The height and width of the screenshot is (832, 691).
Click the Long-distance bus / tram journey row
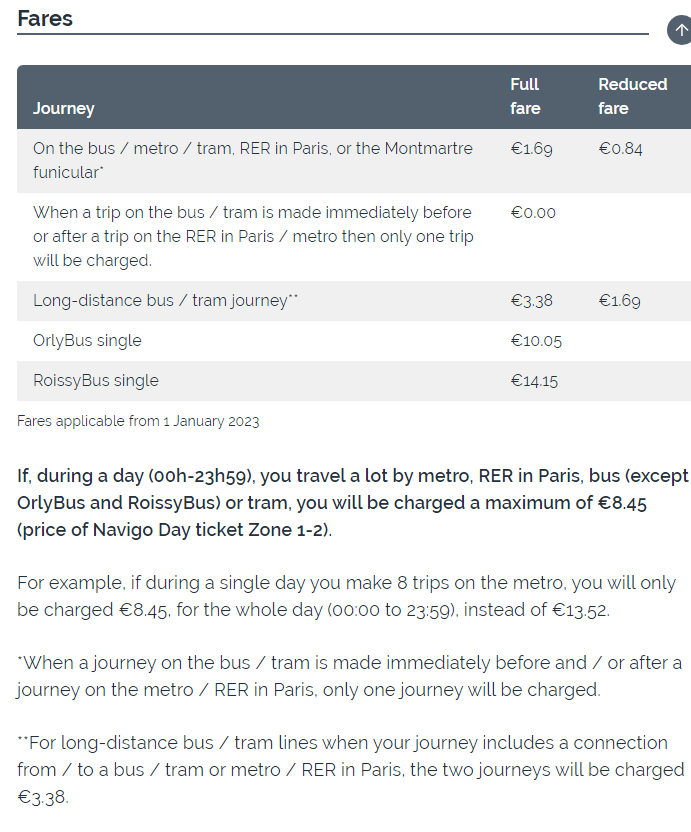pos(354,301)
